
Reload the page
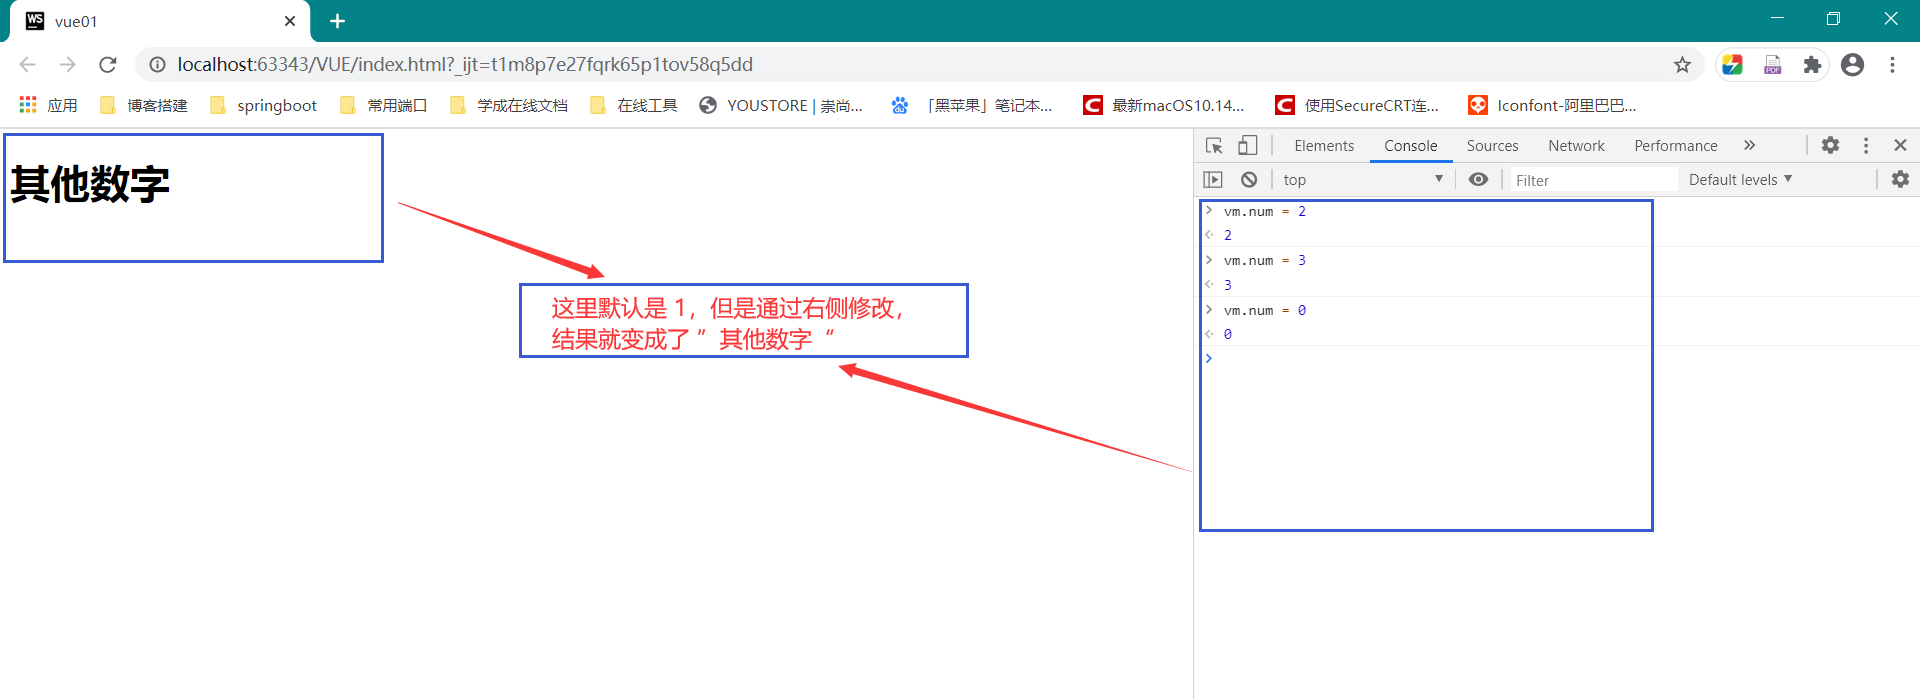click(x=108, y=65)
